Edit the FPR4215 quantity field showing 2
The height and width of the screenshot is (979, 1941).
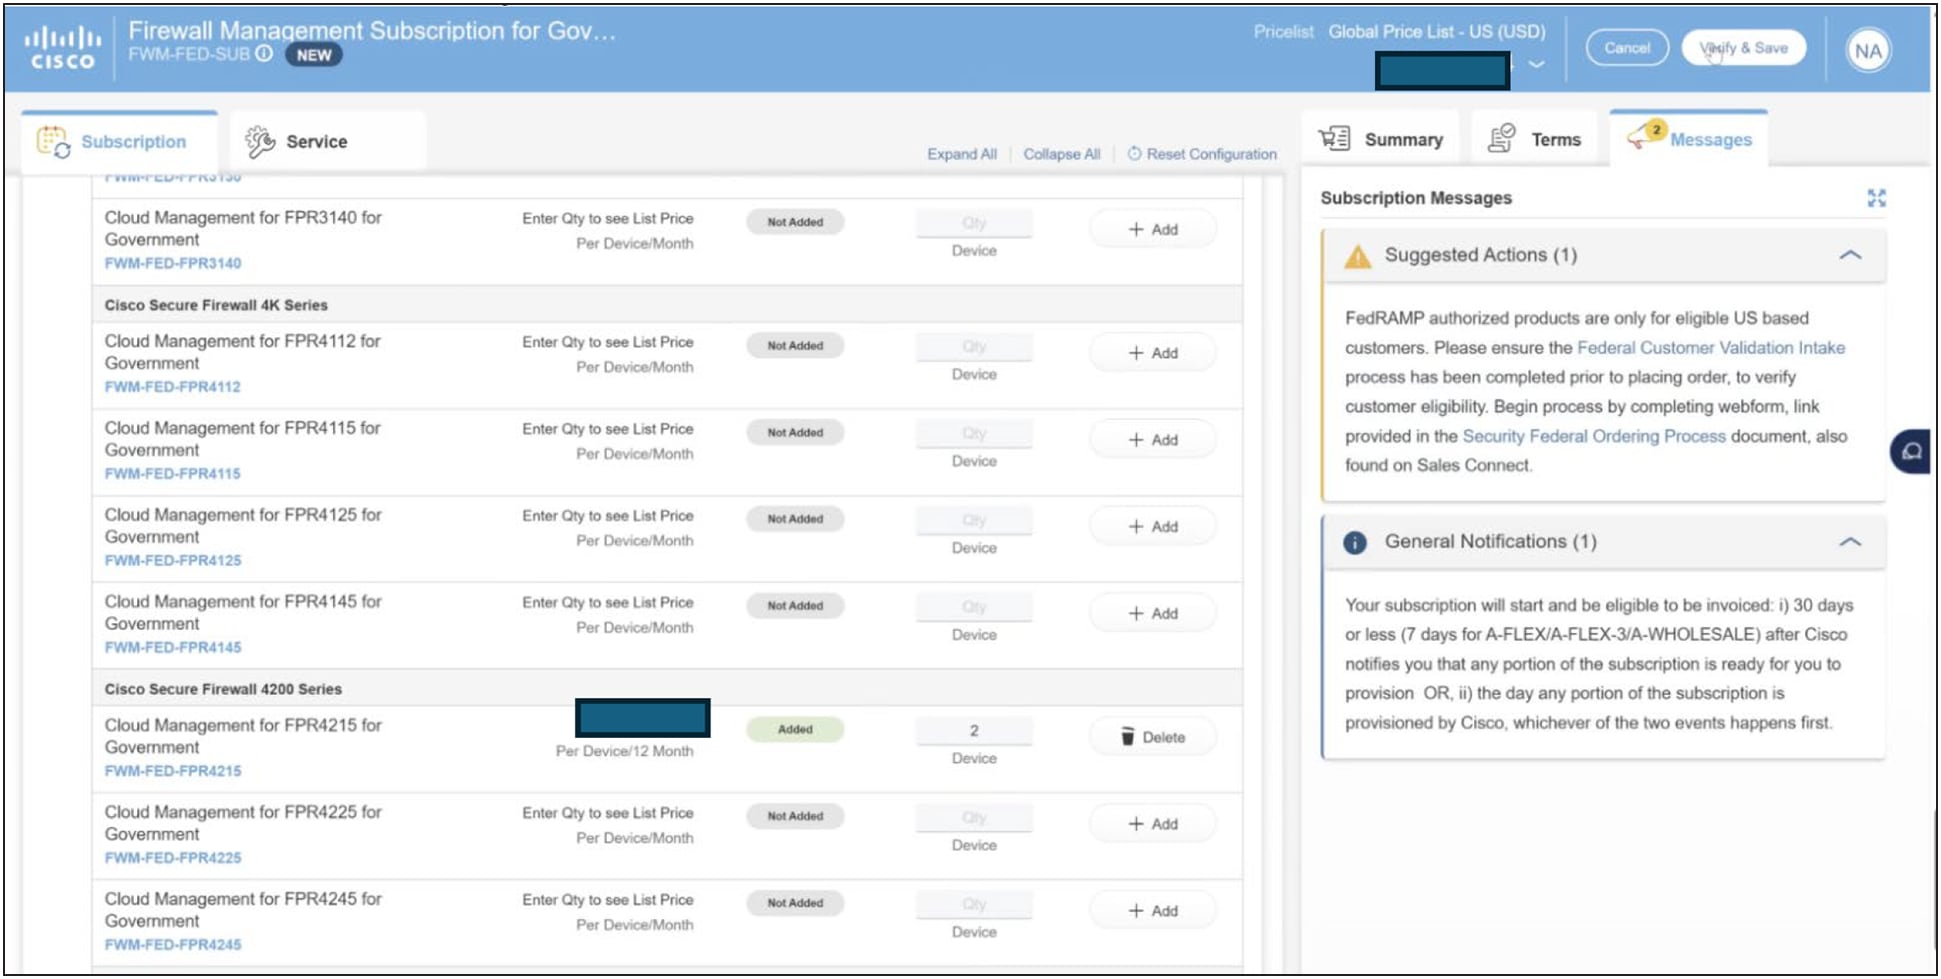[974, 731]
